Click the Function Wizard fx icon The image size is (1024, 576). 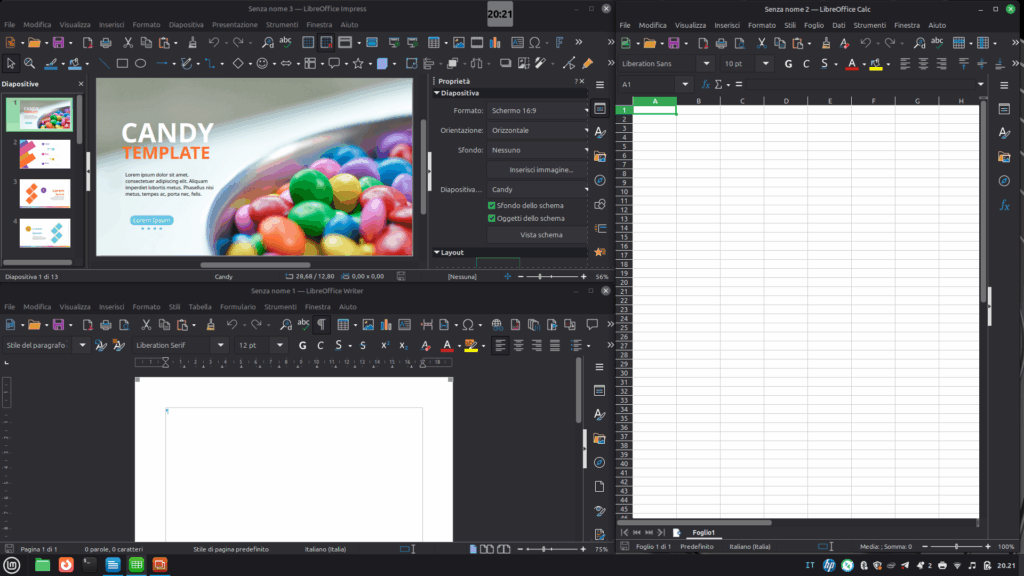pos(706,84)
